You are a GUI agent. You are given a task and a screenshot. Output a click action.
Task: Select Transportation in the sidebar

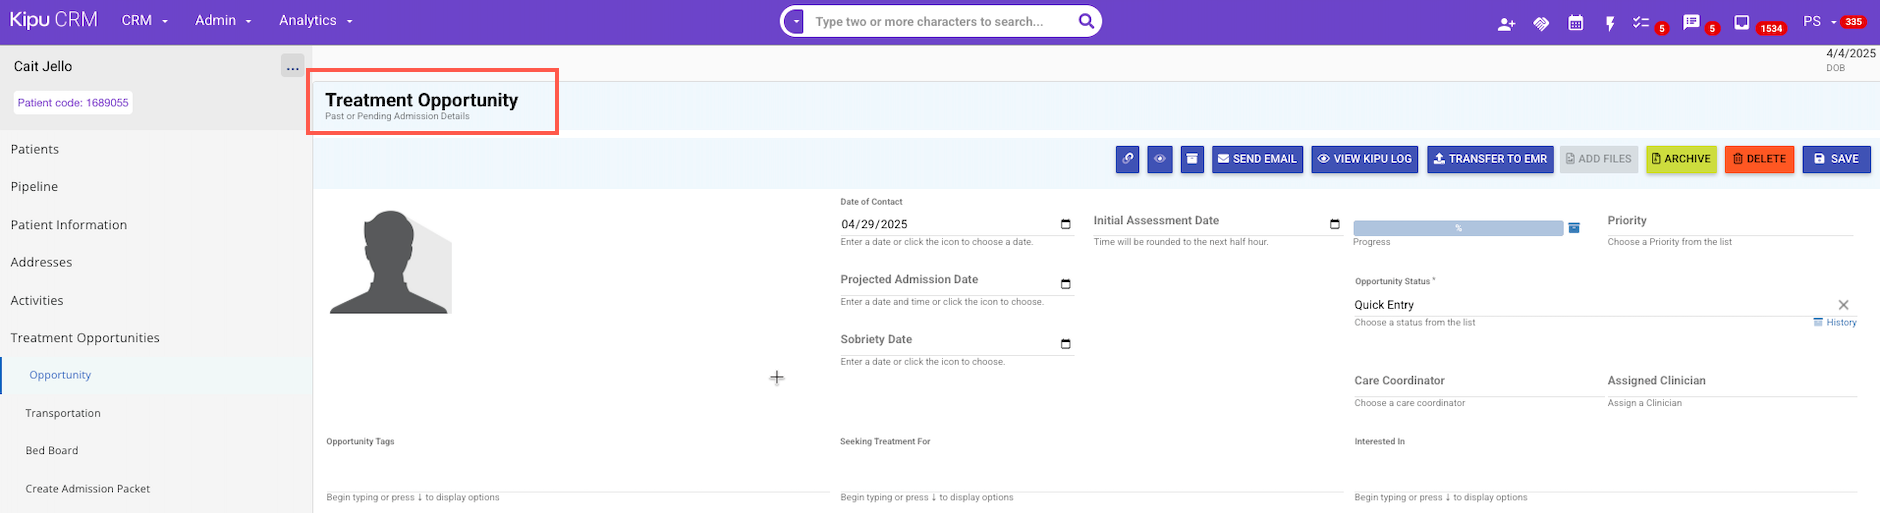[63, 413]
